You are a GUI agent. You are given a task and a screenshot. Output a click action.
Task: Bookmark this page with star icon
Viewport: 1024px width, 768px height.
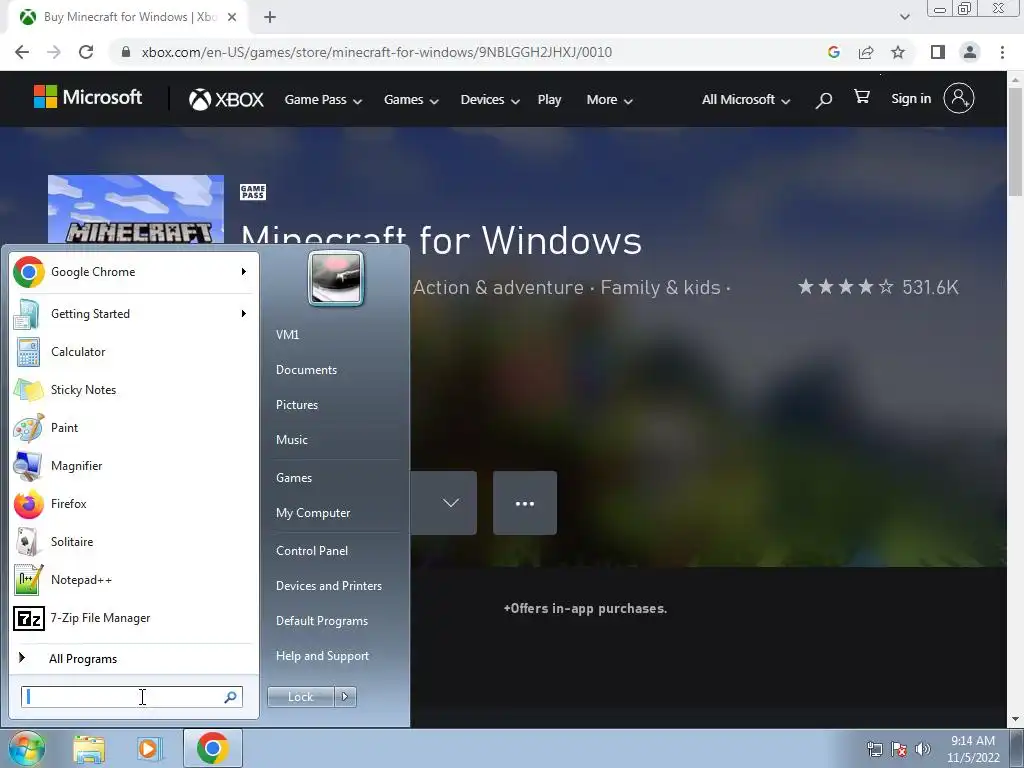tap(898, 52)
